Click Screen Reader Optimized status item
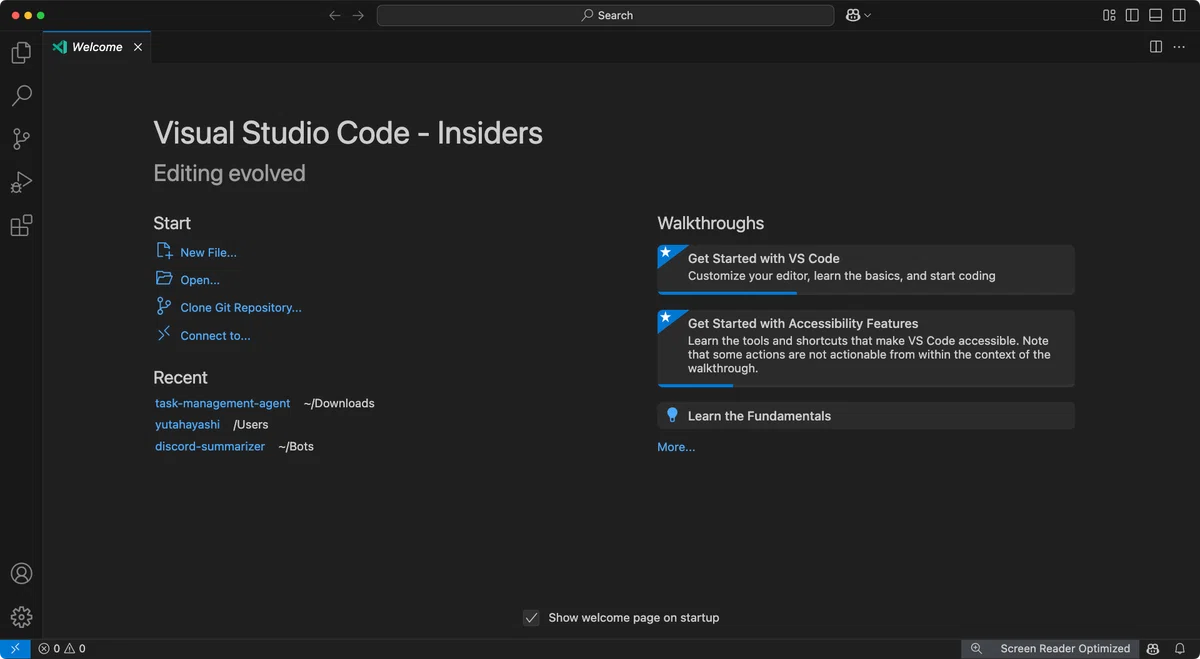Screen dimensions: 1200x659 pos(1065,649)
